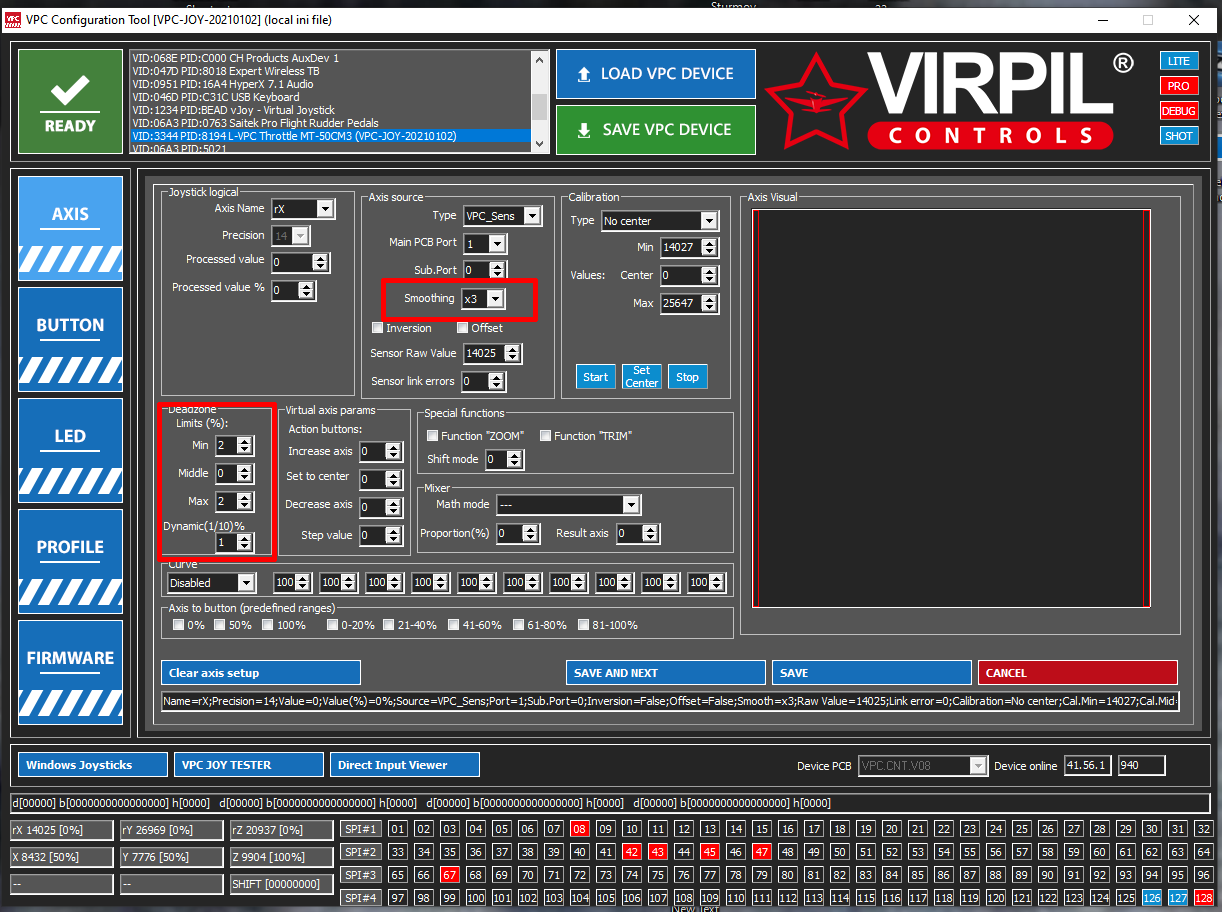Screen dimensions: 1222x912
Task: Save settings to VPC device
Action: point(656,130)
